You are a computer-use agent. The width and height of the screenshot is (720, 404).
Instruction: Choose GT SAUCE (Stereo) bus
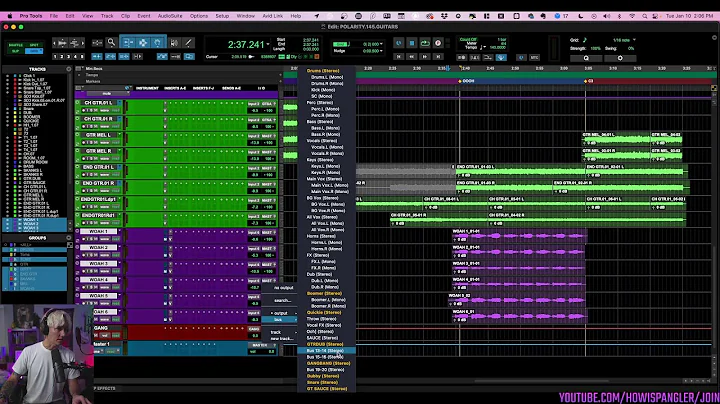[x=326, y=389]
